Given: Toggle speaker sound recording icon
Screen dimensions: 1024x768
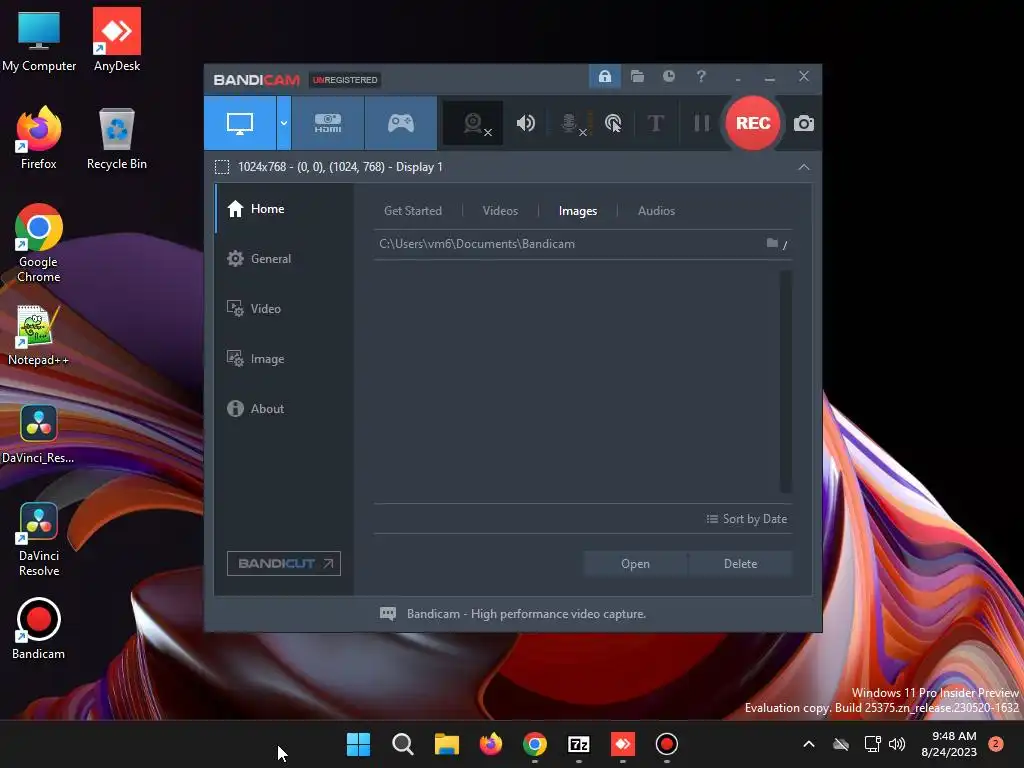Looking at the screenshot, I should click(x=525, y=123).
